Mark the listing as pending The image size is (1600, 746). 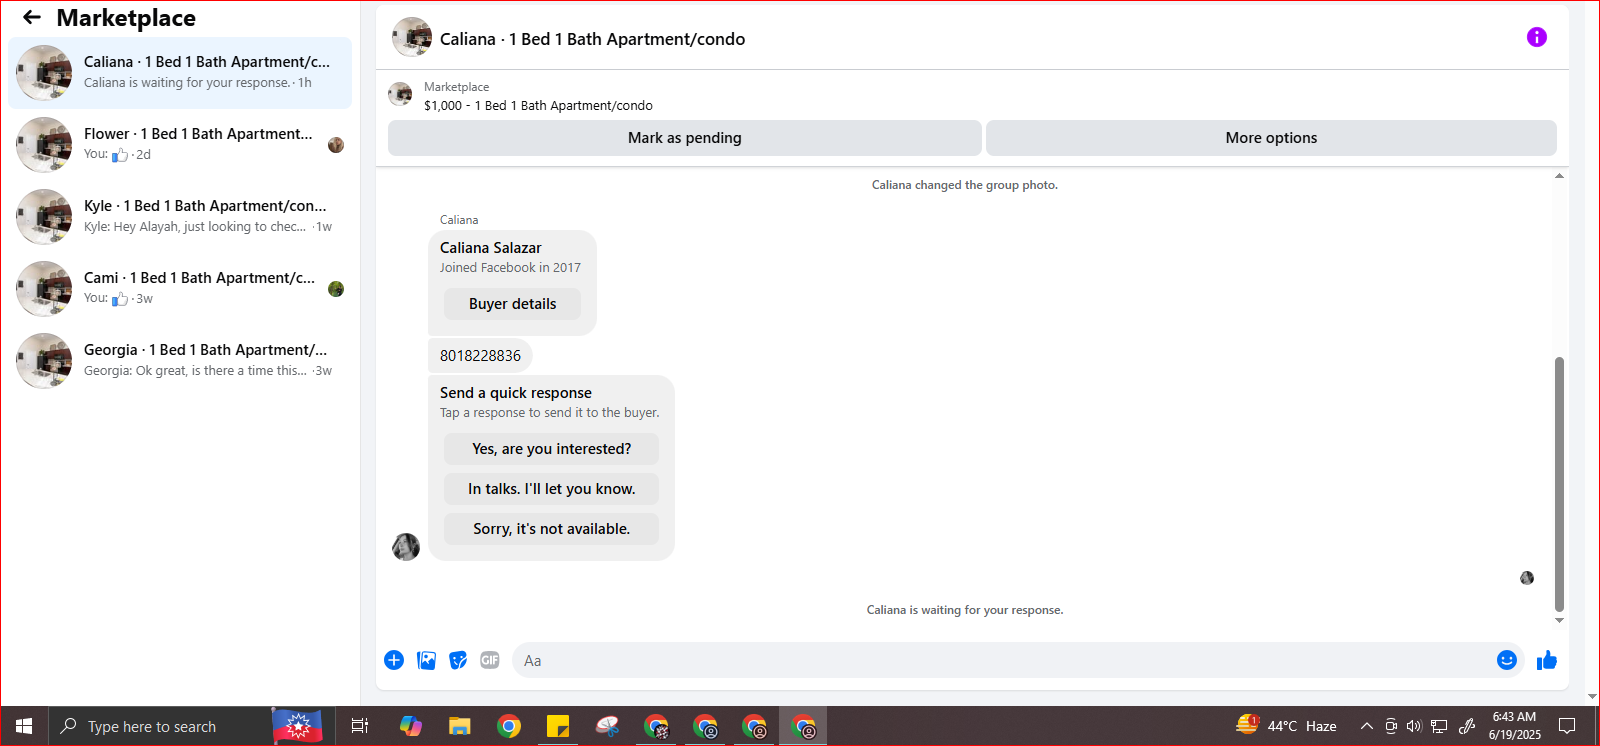pos(685,138)
